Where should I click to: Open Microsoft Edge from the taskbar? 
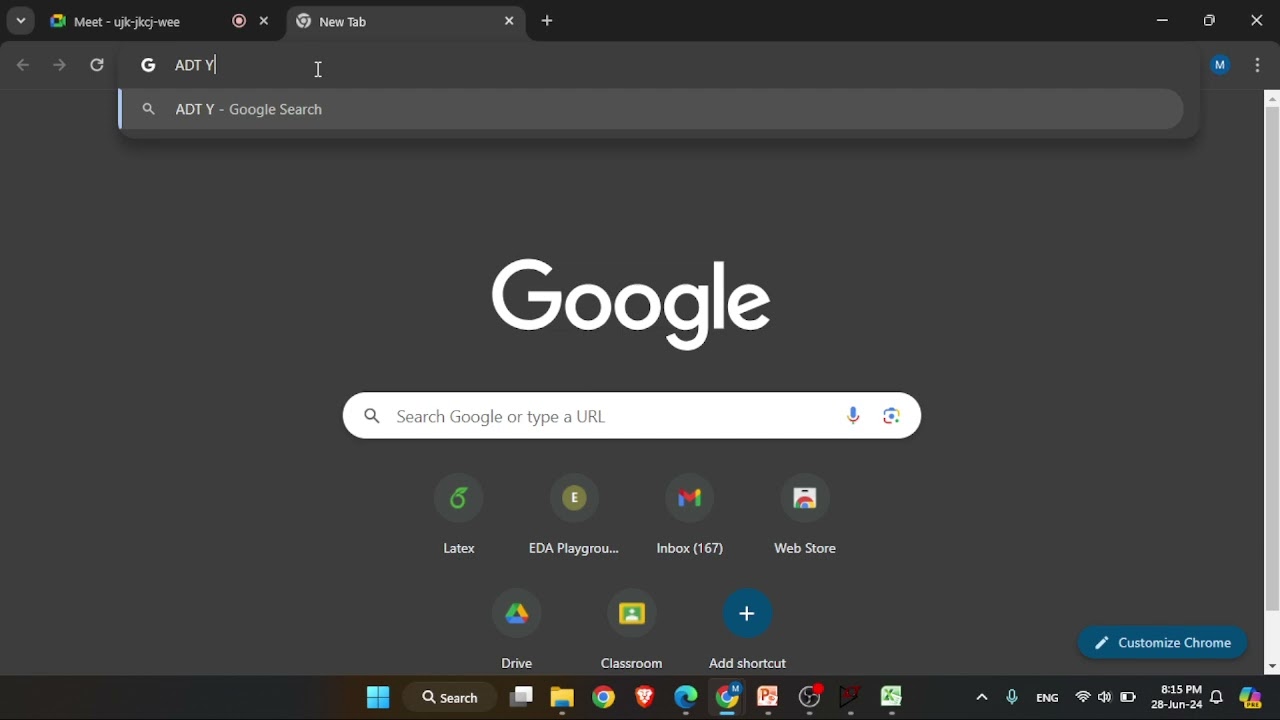click(x=686, y=698)
